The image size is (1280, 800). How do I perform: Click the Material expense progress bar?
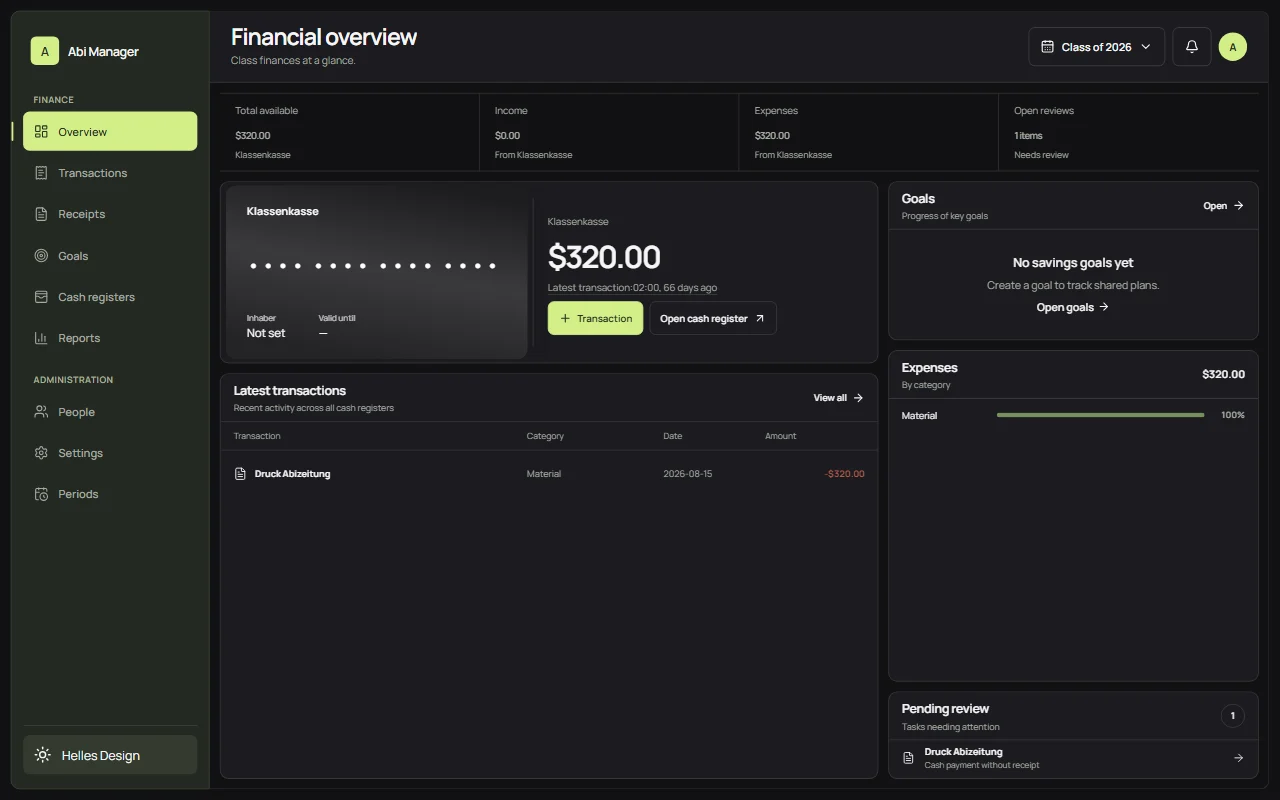tap(1100, 415)
